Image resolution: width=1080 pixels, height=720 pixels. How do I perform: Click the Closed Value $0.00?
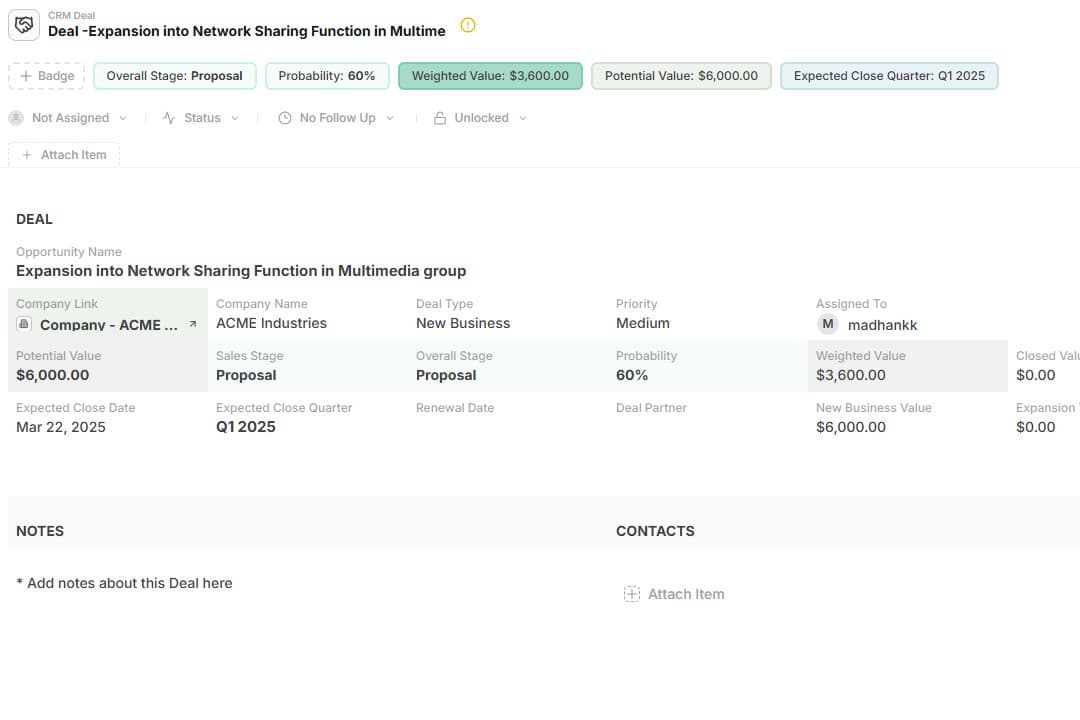1035,375
